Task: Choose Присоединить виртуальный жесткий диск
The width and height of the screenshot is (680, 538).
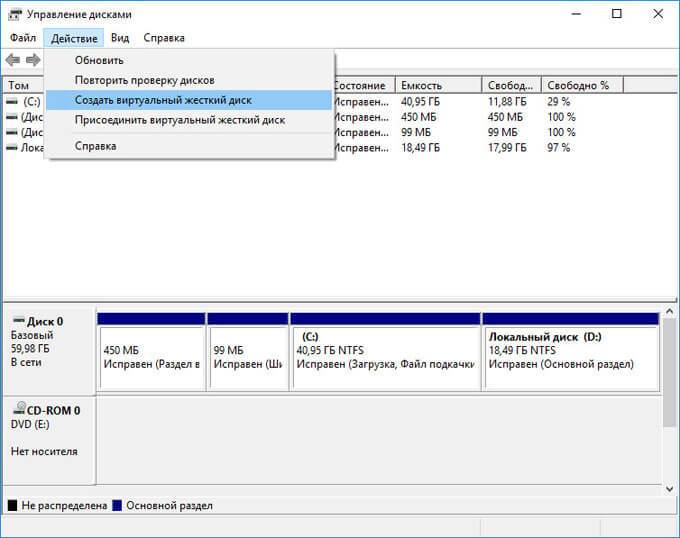Action: click(179, 120)
